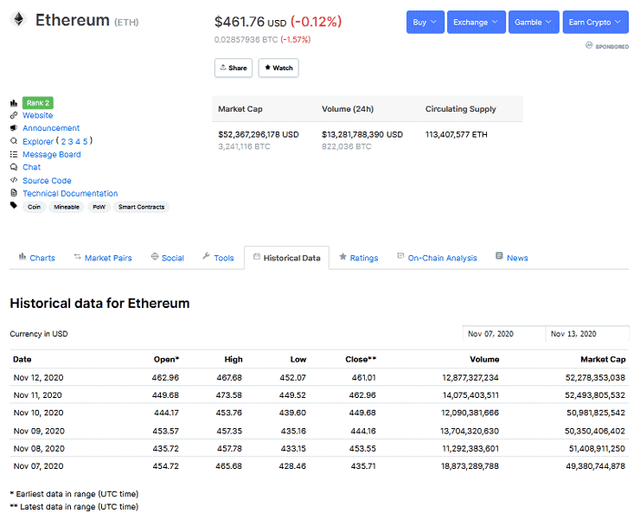Click the code brackets icon beside Source Code

point(14,180)
